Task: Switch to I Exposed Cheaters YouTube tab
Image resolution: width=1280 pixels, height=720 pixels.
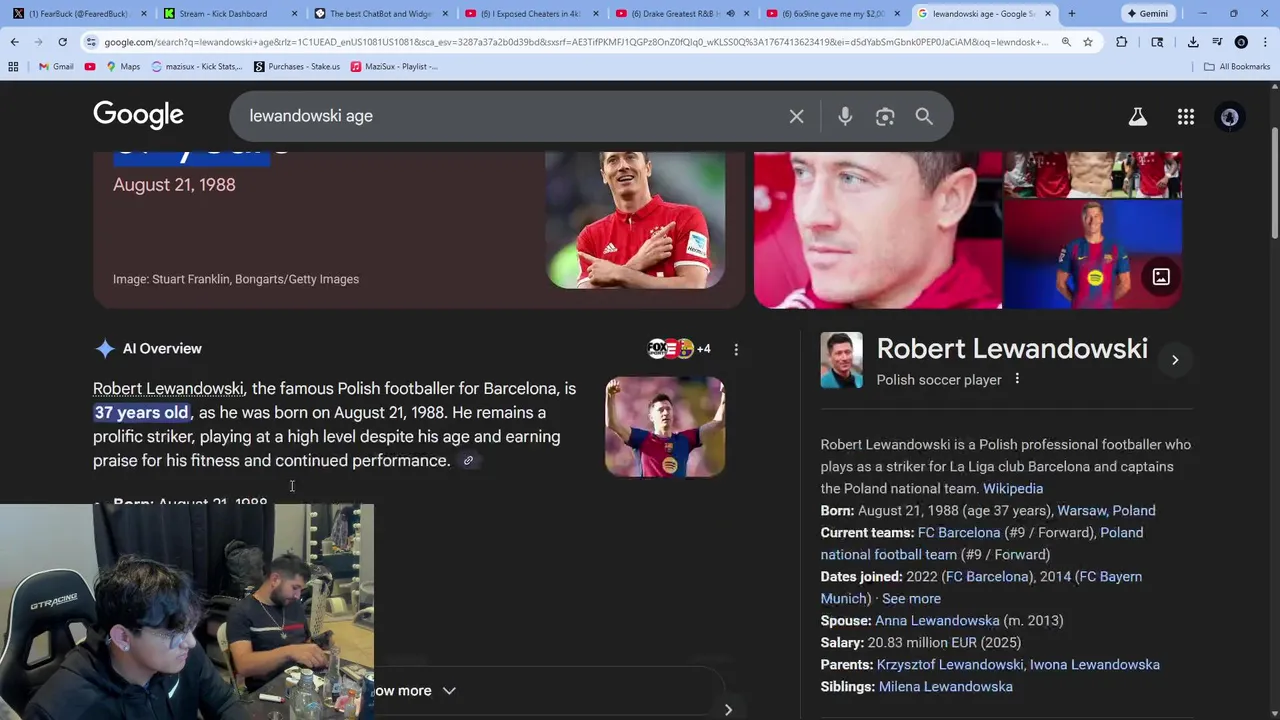Action: [x=530, y=13]
